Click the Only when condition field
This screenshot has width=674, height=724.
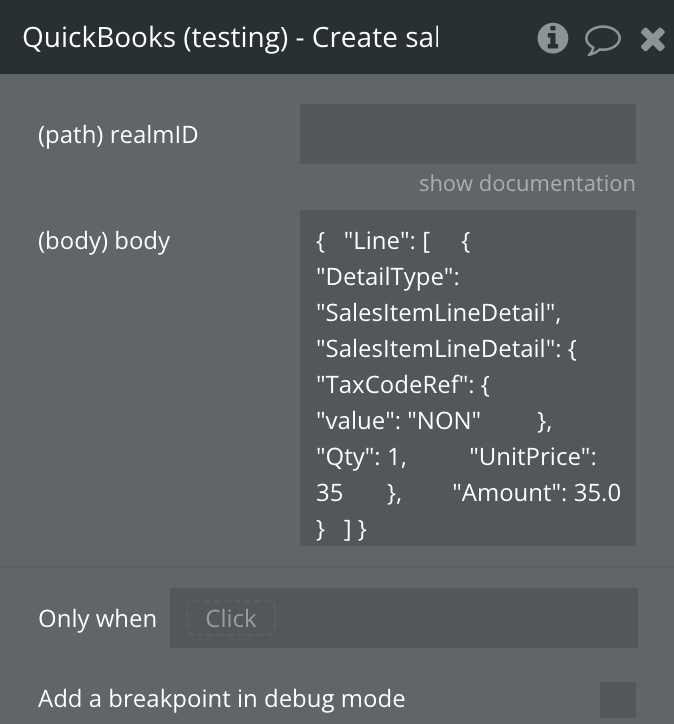(x=450, y=618)
